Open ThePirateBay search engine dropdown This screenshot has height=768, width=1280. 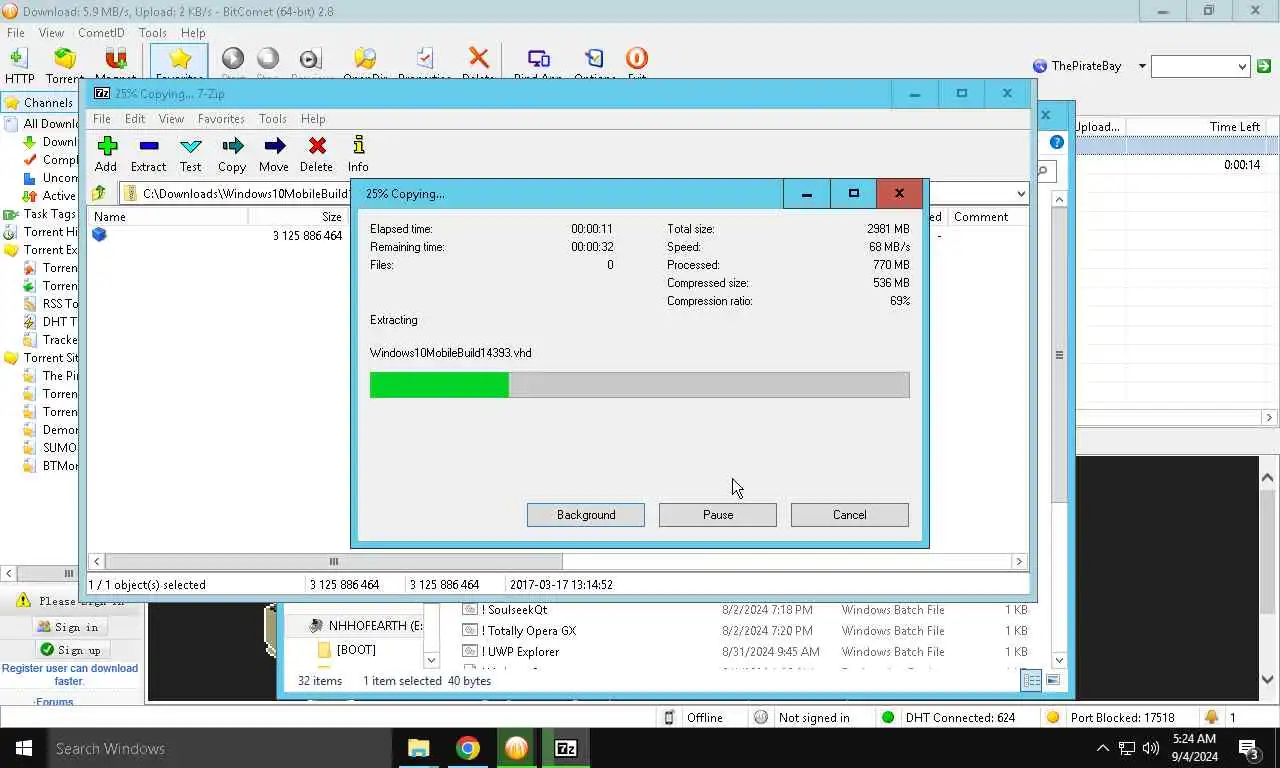pos(1142,66)
